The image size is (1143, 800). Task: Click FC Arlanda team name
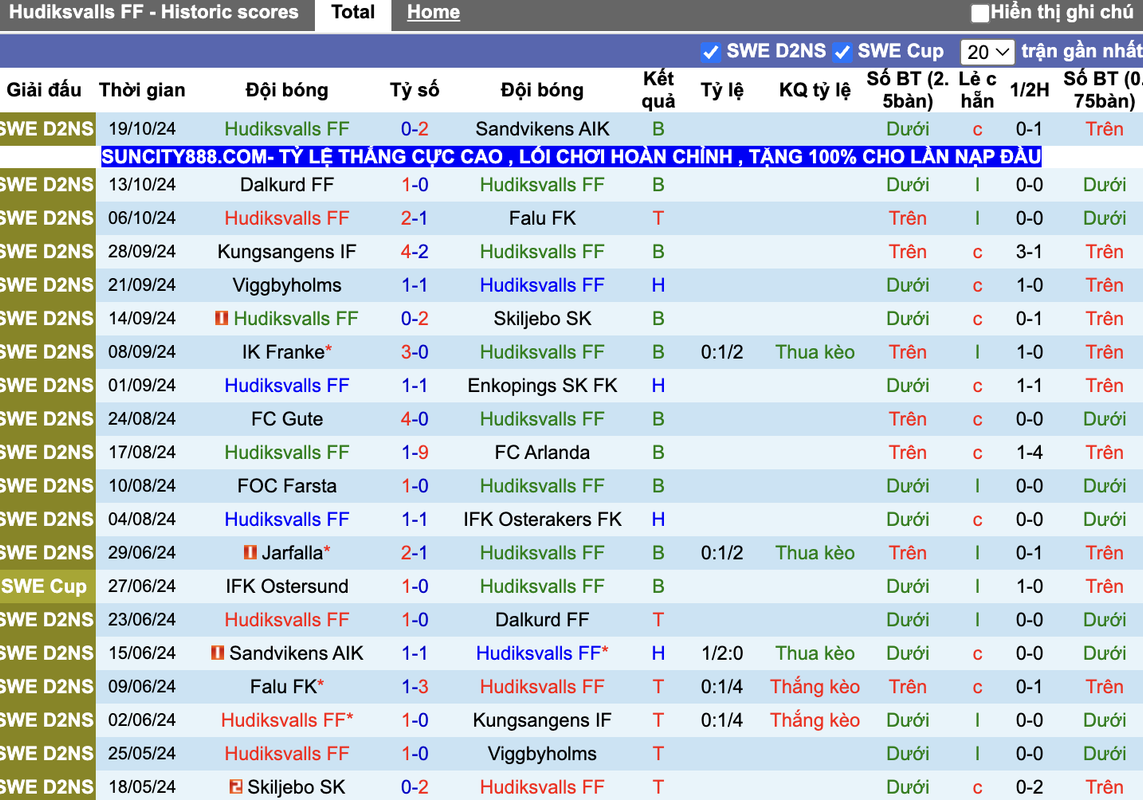[x=542, y=453]
